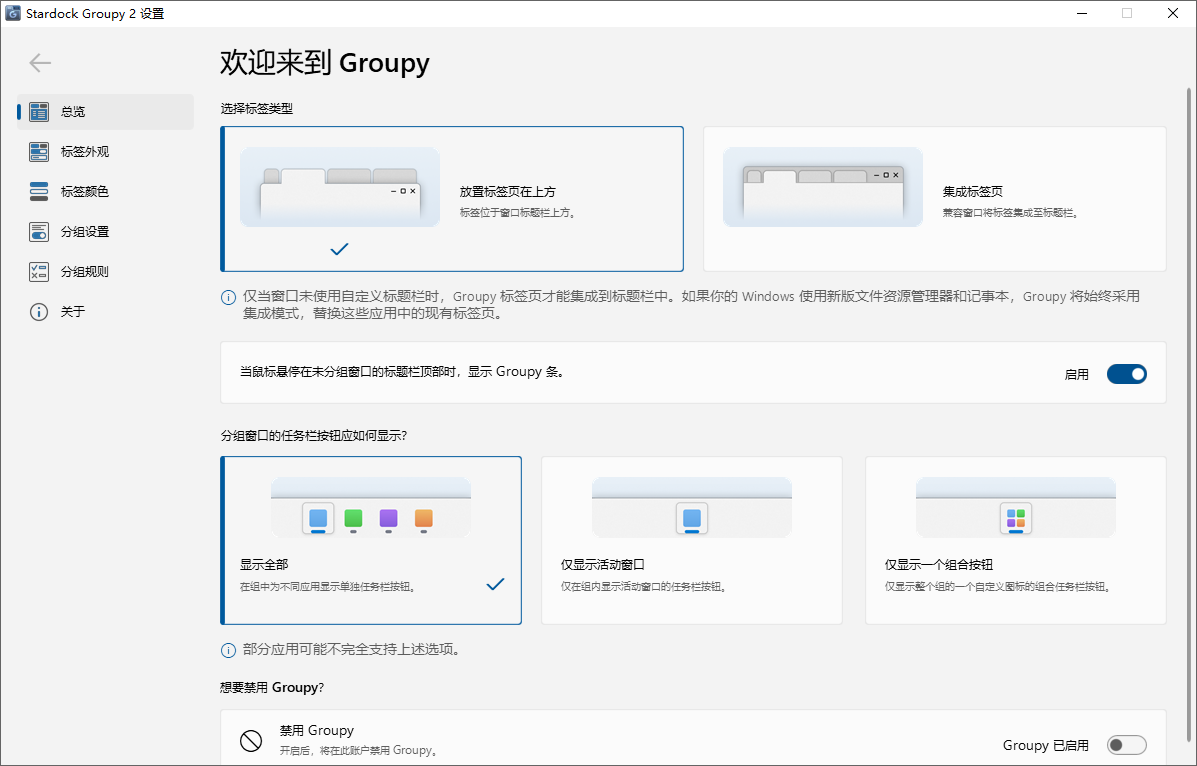Screen dimensions: 1197x766
Task: Click the 想要禁用 Groupy? label
Action: tap(272, 687)
